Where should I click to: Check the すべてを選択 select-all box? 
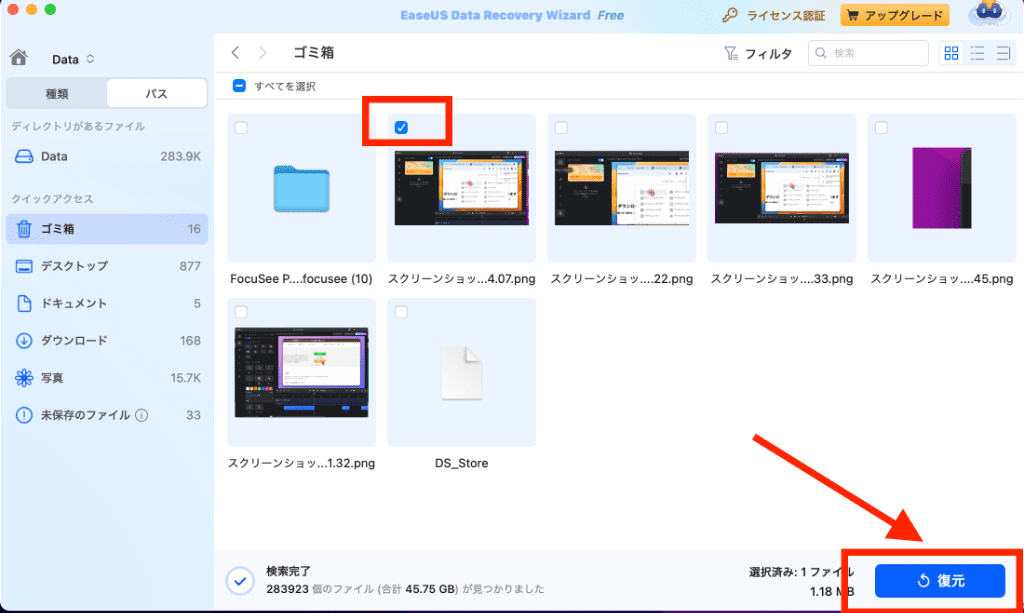pyautogui.click(x=237, y=84)
